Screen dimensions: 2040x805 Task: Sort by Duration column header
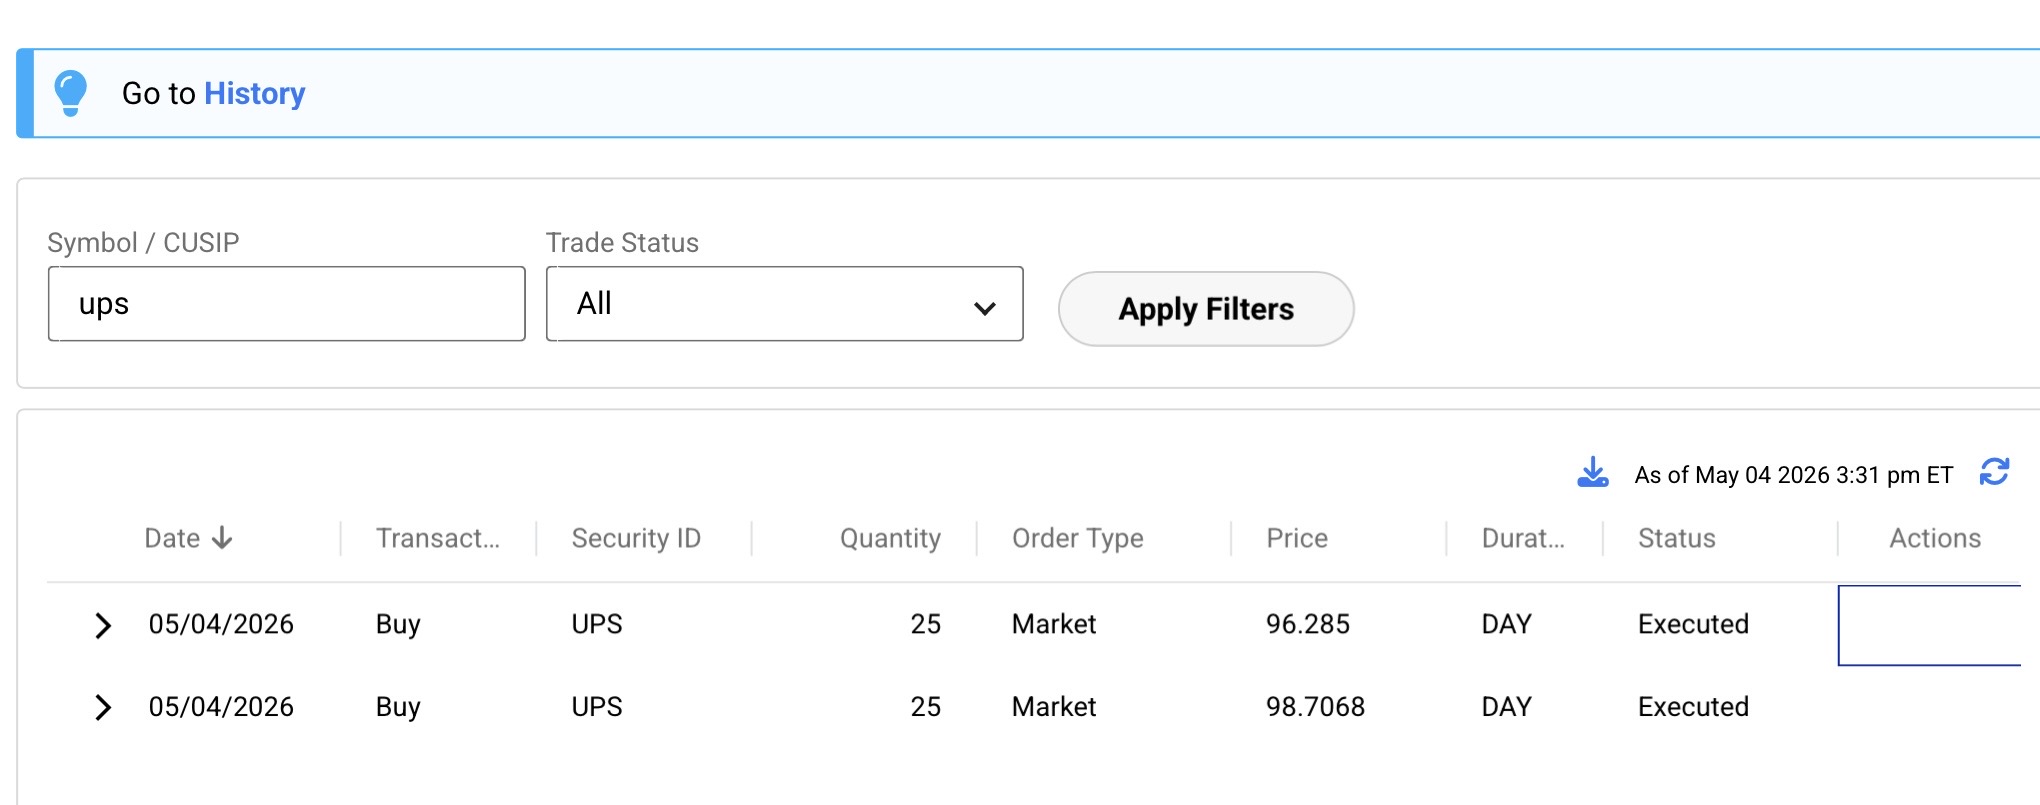(x=1523, y=538)
